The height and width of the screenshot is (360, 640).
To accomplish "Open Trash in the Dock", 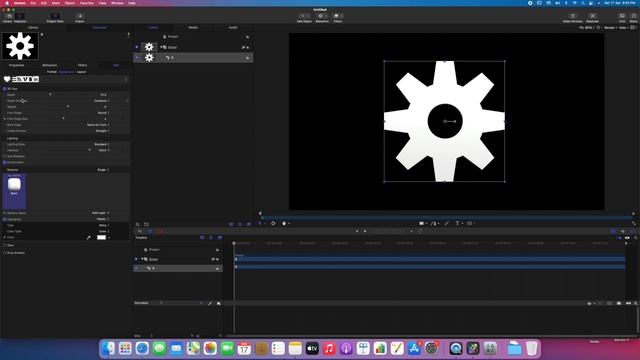I will point(531,349).
